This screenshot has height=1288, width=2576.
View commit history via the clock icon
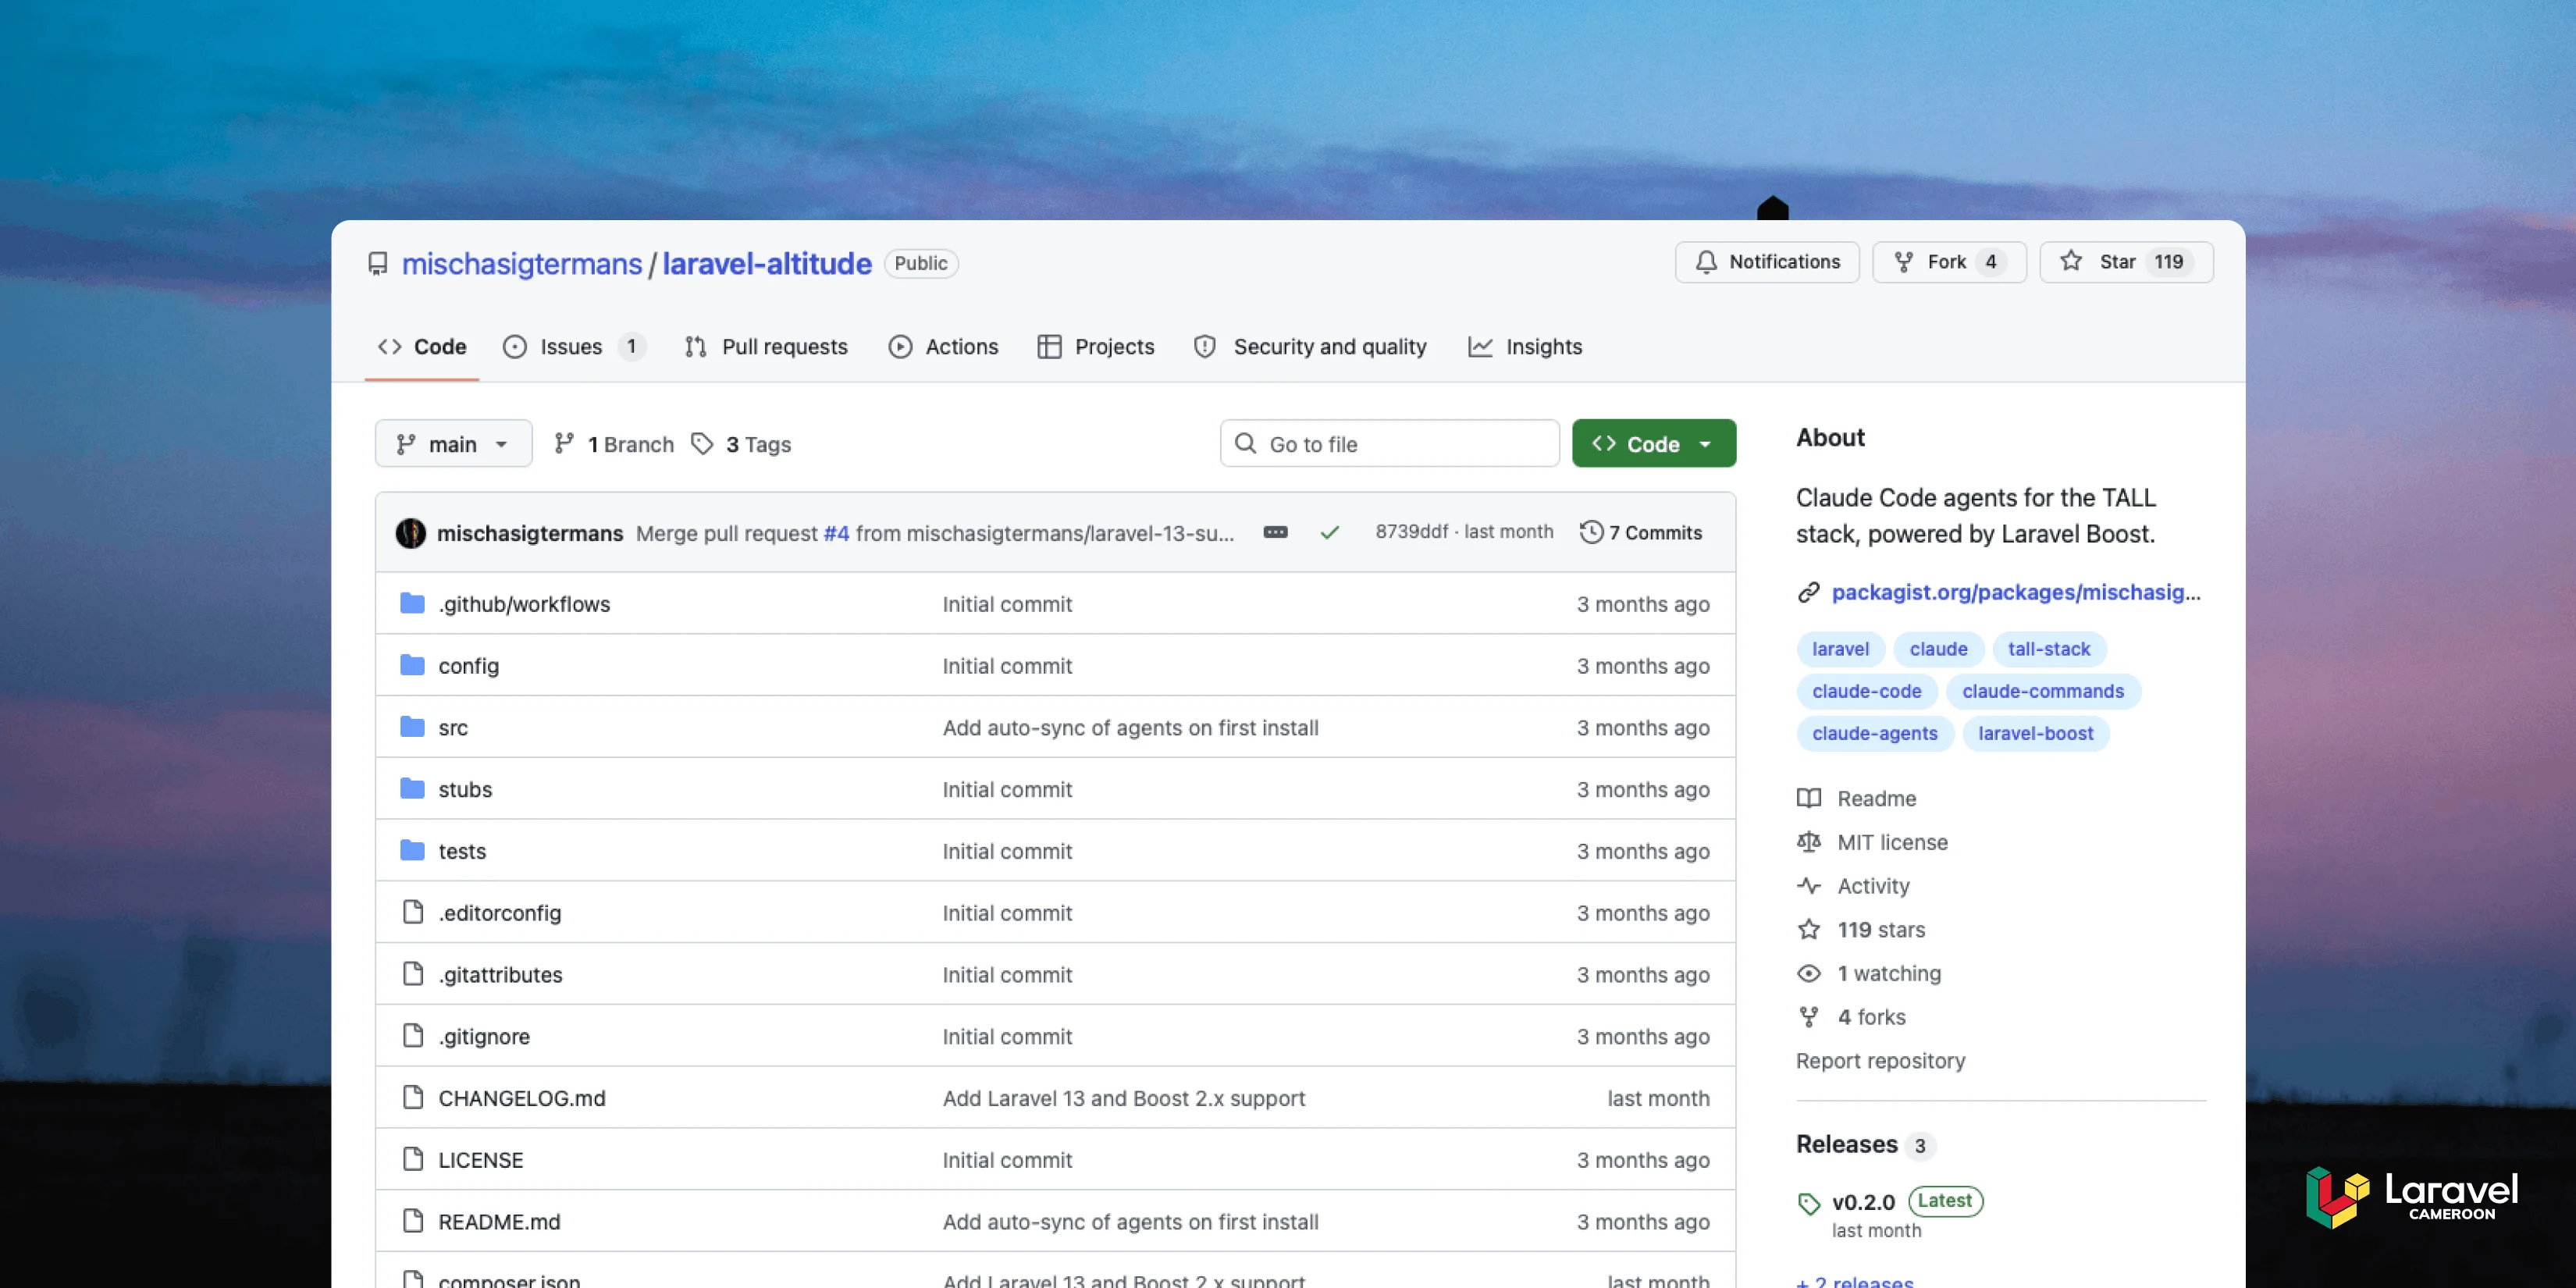click(1592, 532)
